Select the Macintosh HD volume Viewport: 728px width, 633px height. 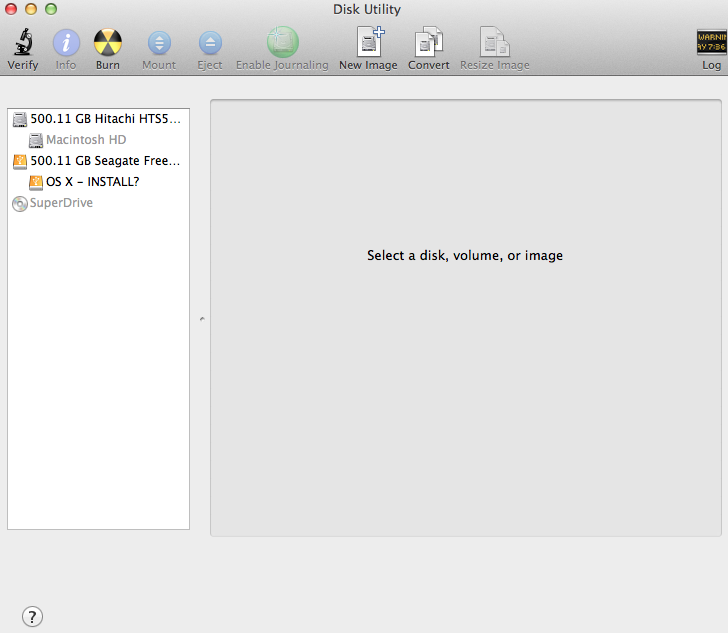tap(98, 140)
